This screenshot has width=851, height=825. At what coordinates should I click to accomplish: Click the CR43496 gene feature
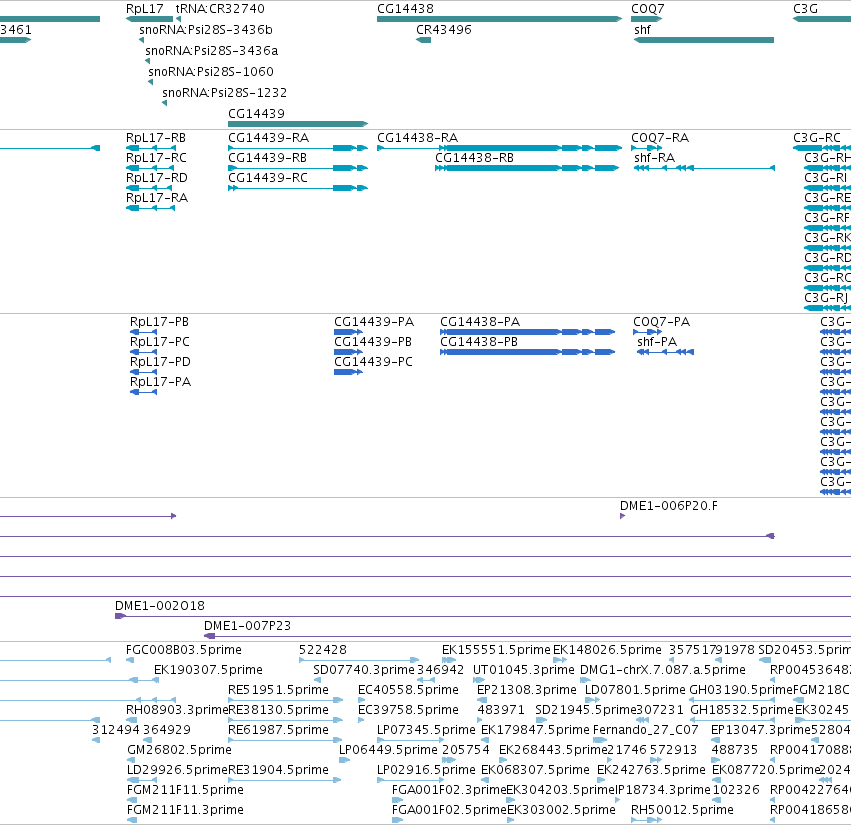coord(423,40)
